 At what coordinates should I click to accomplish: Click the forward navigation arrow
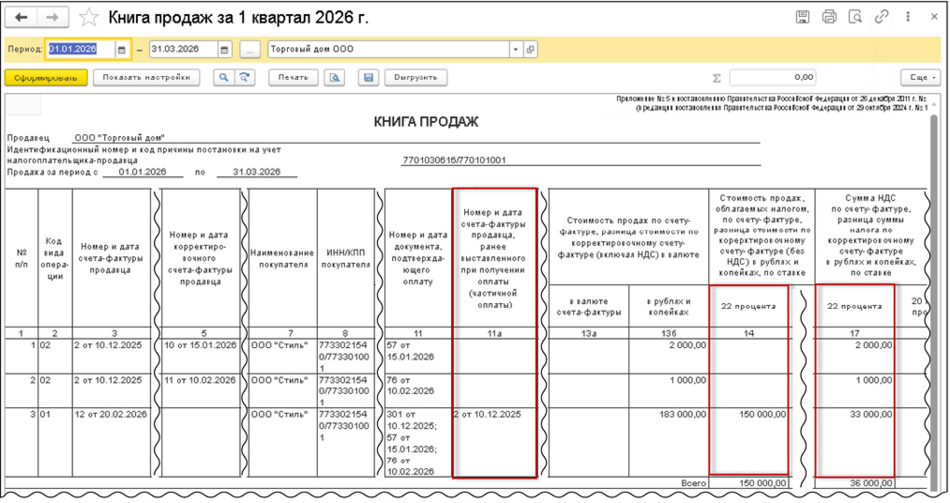pos(53,18)
